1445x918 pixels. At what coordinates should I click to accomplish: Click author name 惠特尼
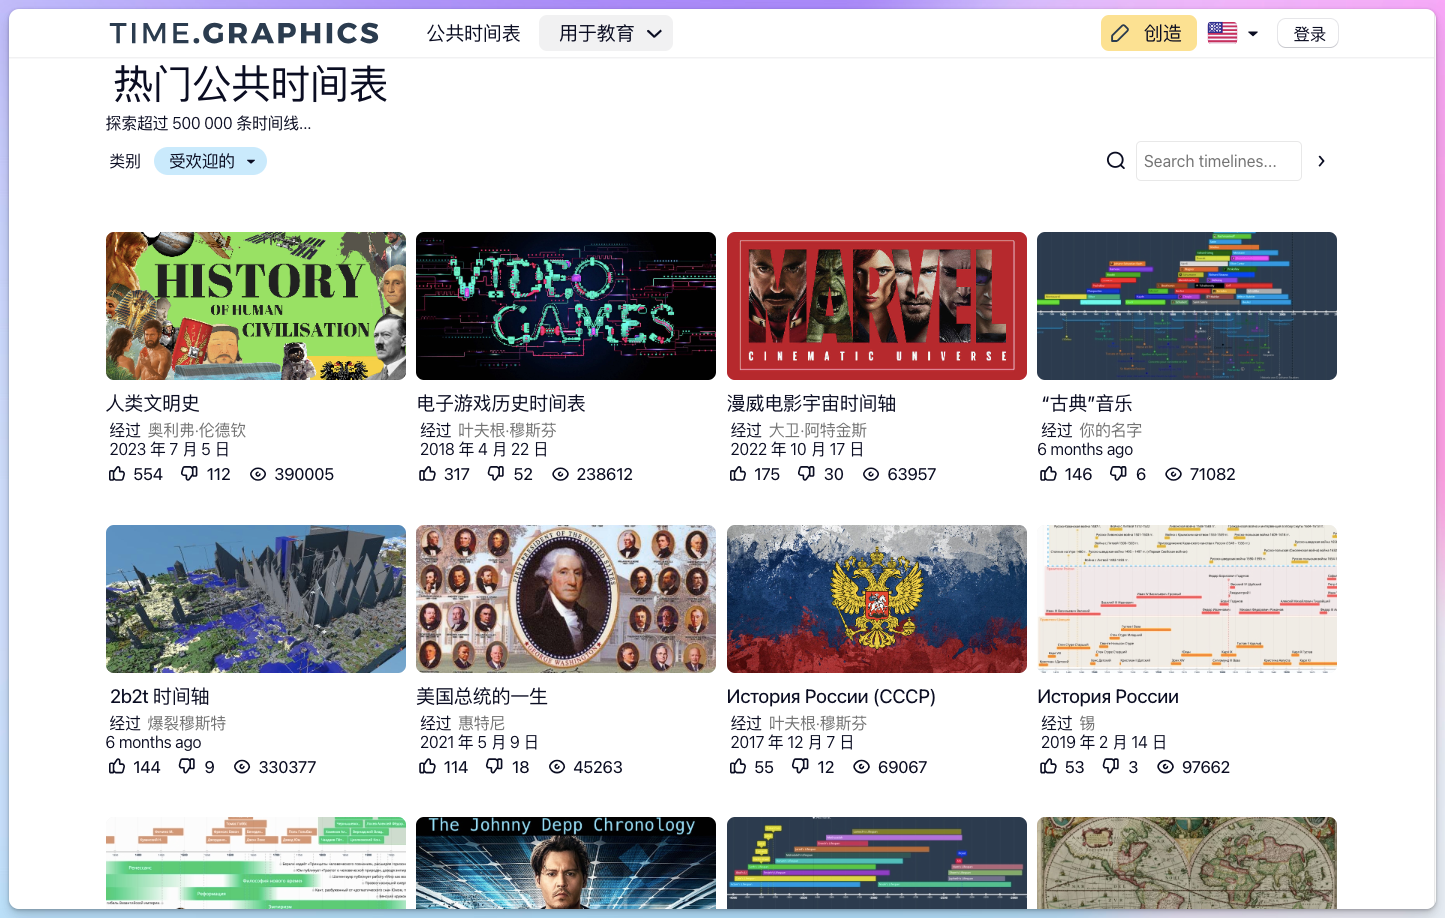(x=482, y=723)
